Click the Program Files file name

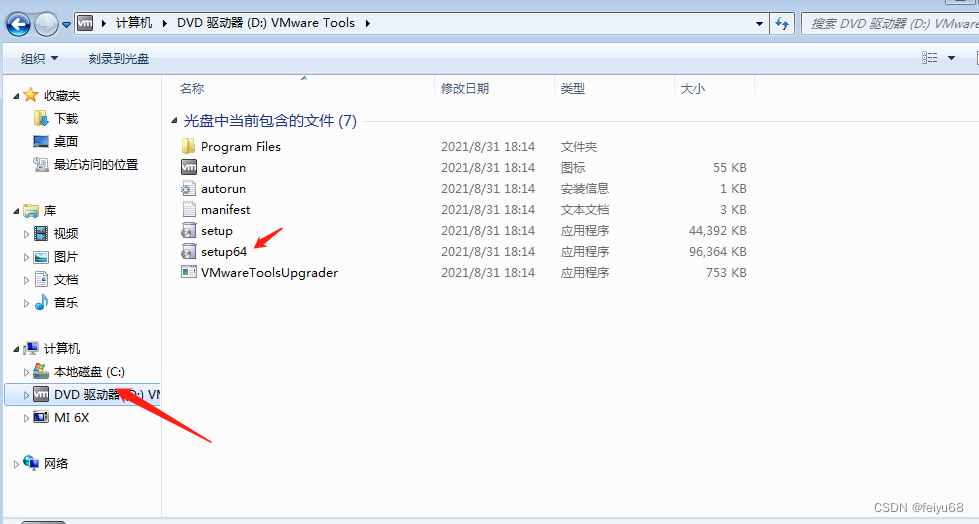[241, 147]
